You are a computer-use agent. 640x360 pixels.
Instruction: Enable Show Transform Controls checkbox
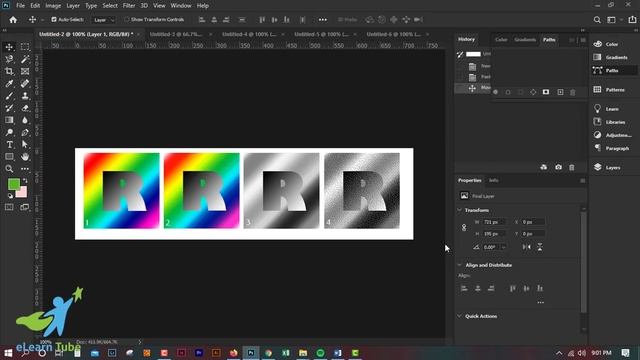127,20
